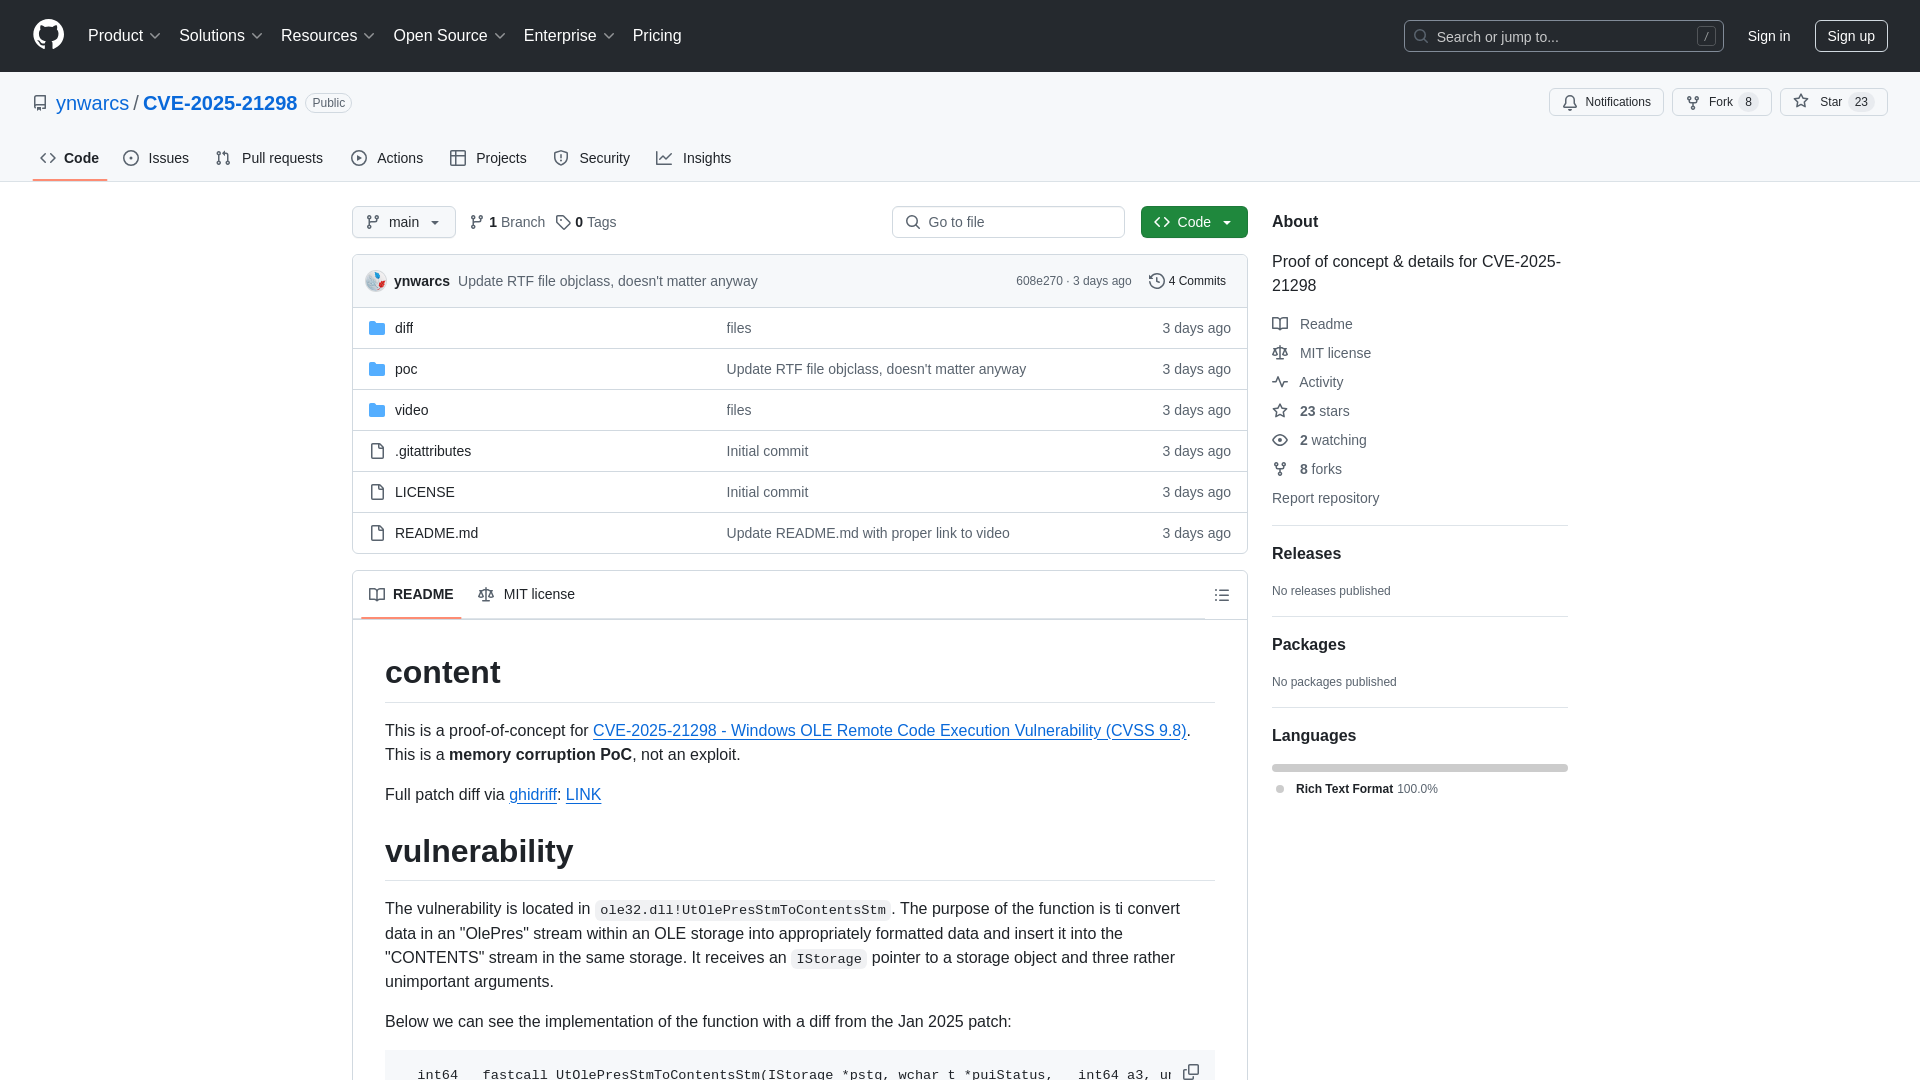Click the diff folder icon
This screenshot has height=1080, width=1920.
[377, 328]
